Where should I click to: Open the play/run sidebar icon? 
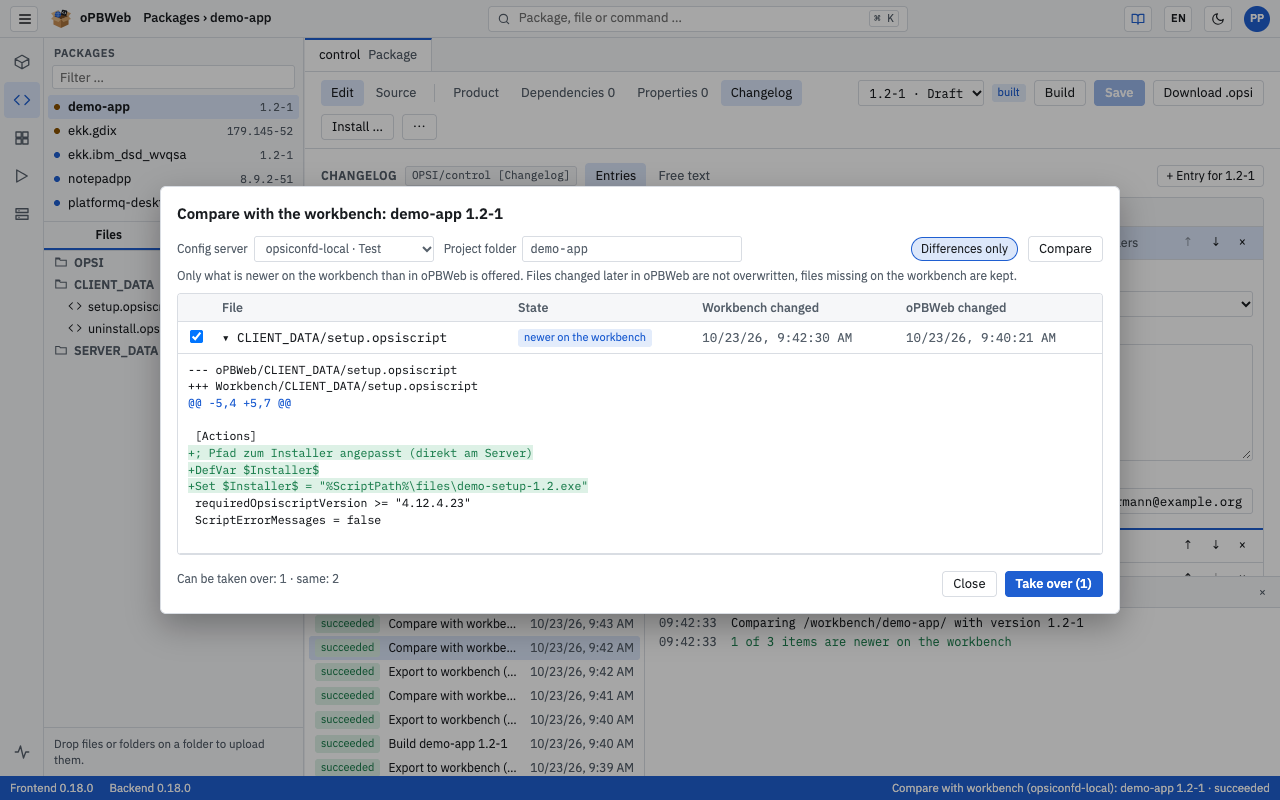coord(22,176)
